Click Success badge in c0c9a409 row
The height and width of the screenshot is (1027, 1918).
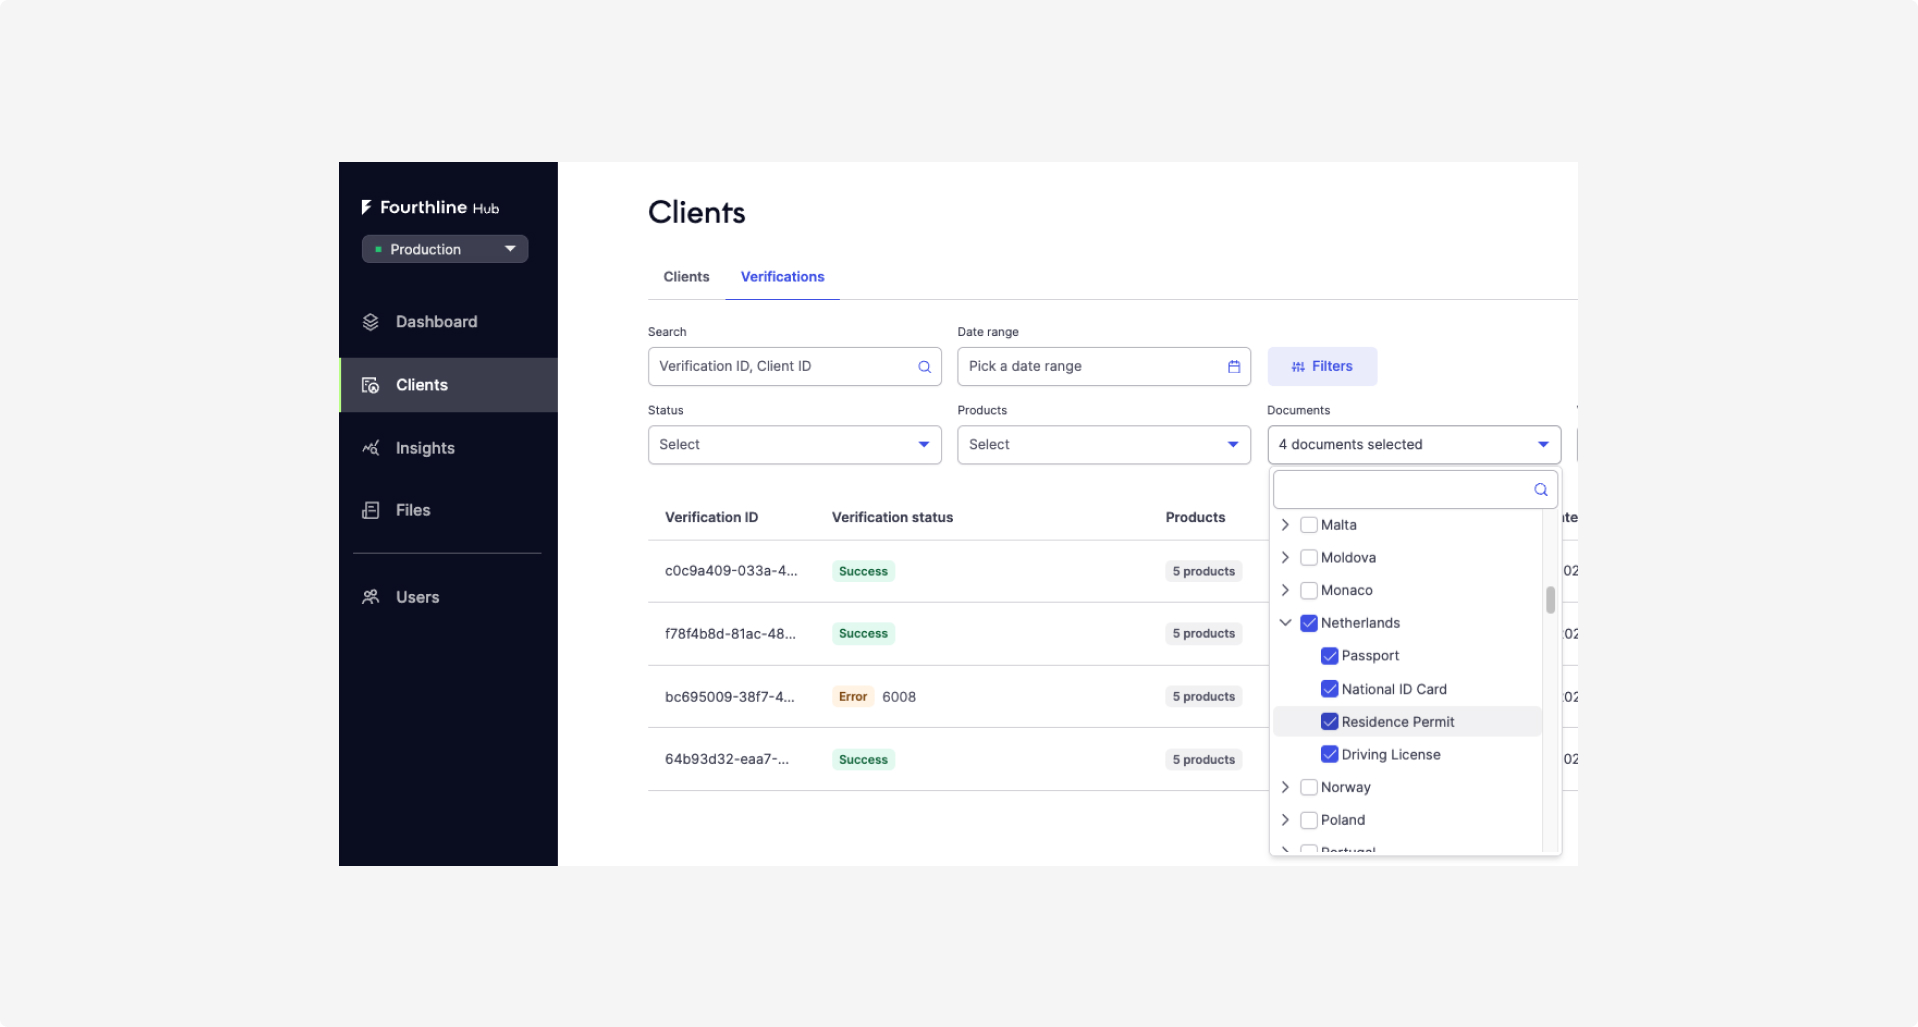[863, 571]
